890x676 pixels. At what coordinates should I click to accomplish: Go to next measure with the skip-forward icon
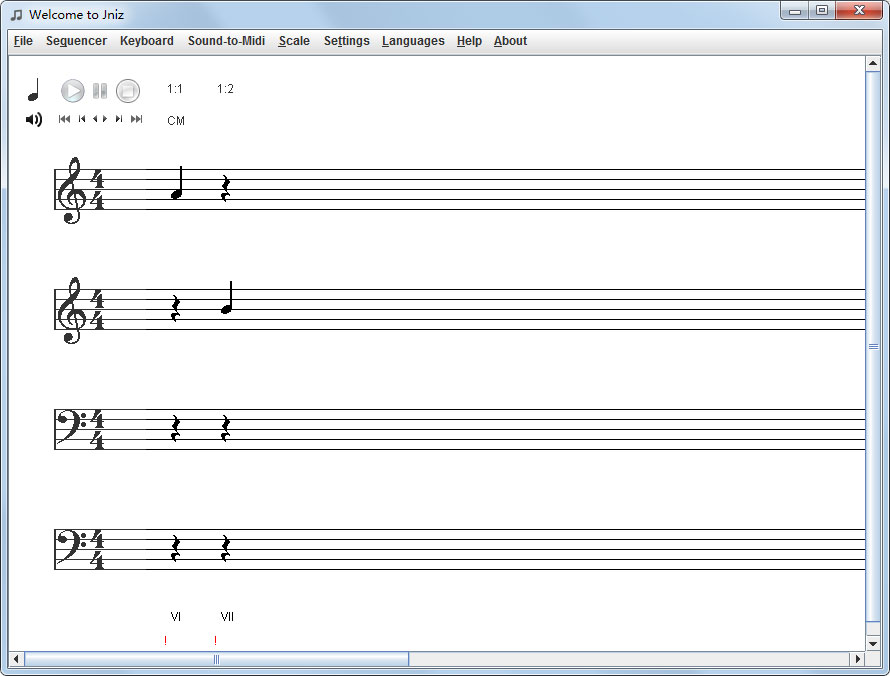pyautogui.click(x=119, y=119)
